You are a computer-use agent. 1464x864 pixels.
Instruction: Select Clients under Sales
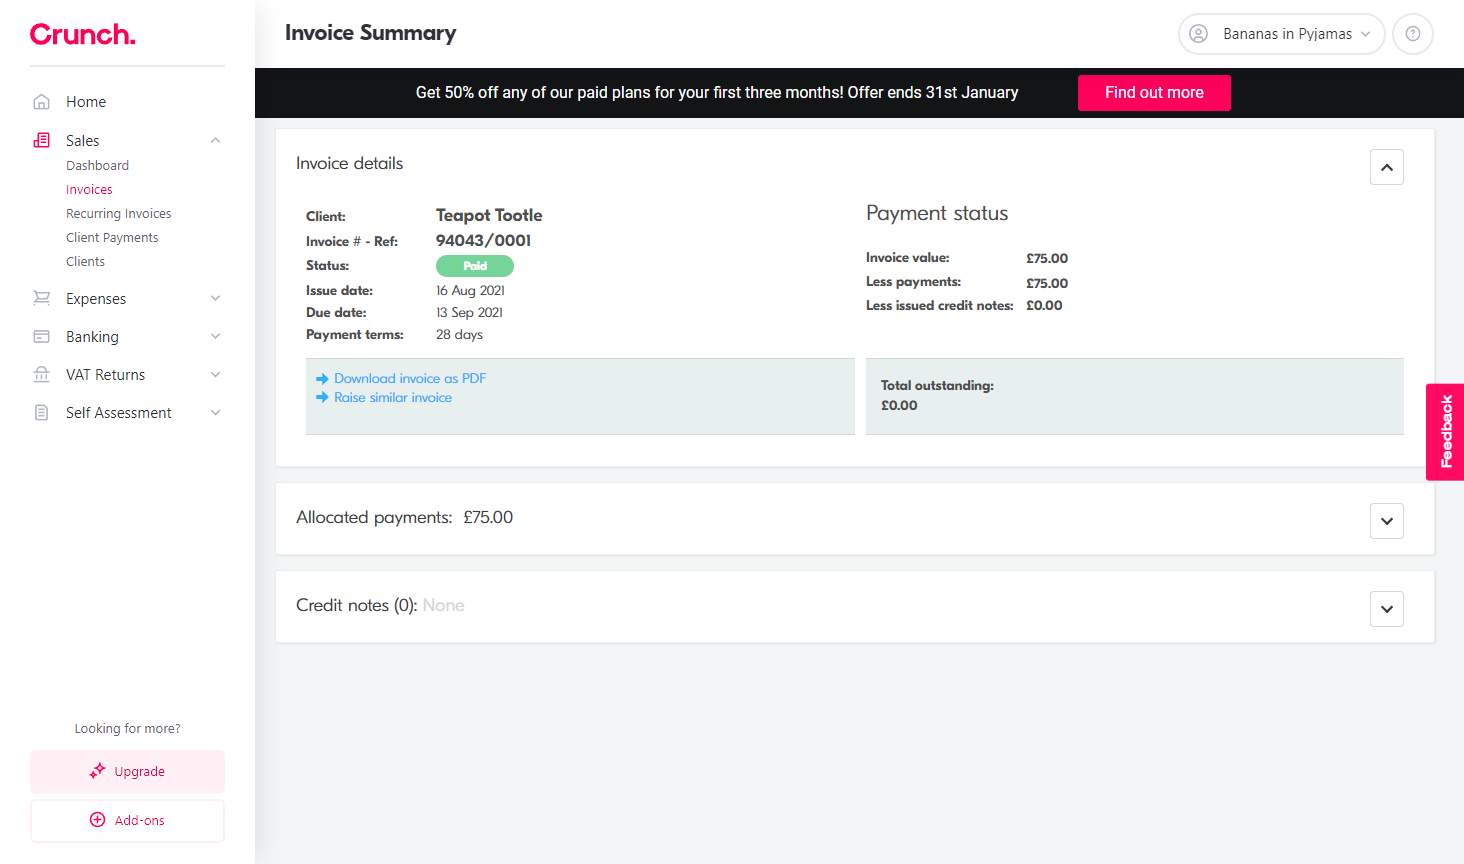tap(85, 262)
